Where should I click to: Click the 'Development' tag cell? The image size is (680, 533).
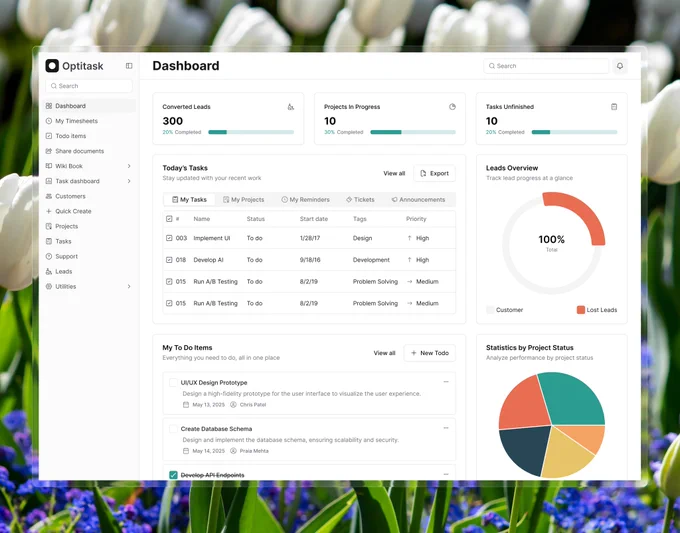pos(371,260)
